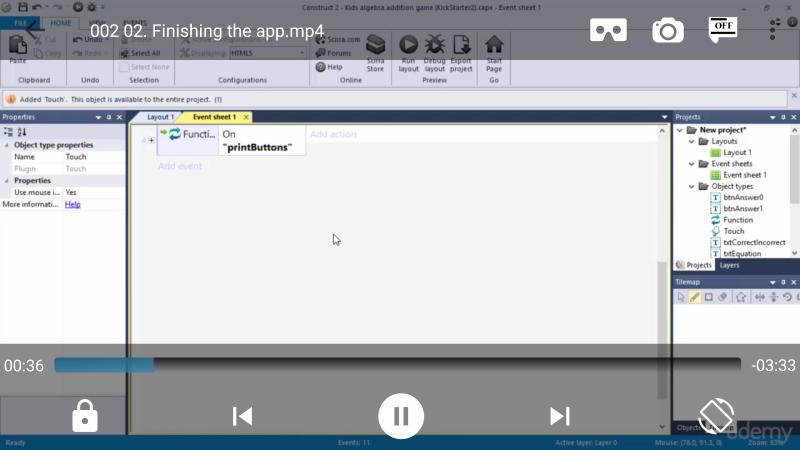Image resolution: width=800 pixels, height=450 pixels.
Task: Enable VR headset viewing mode
Action: coord(608,30)
